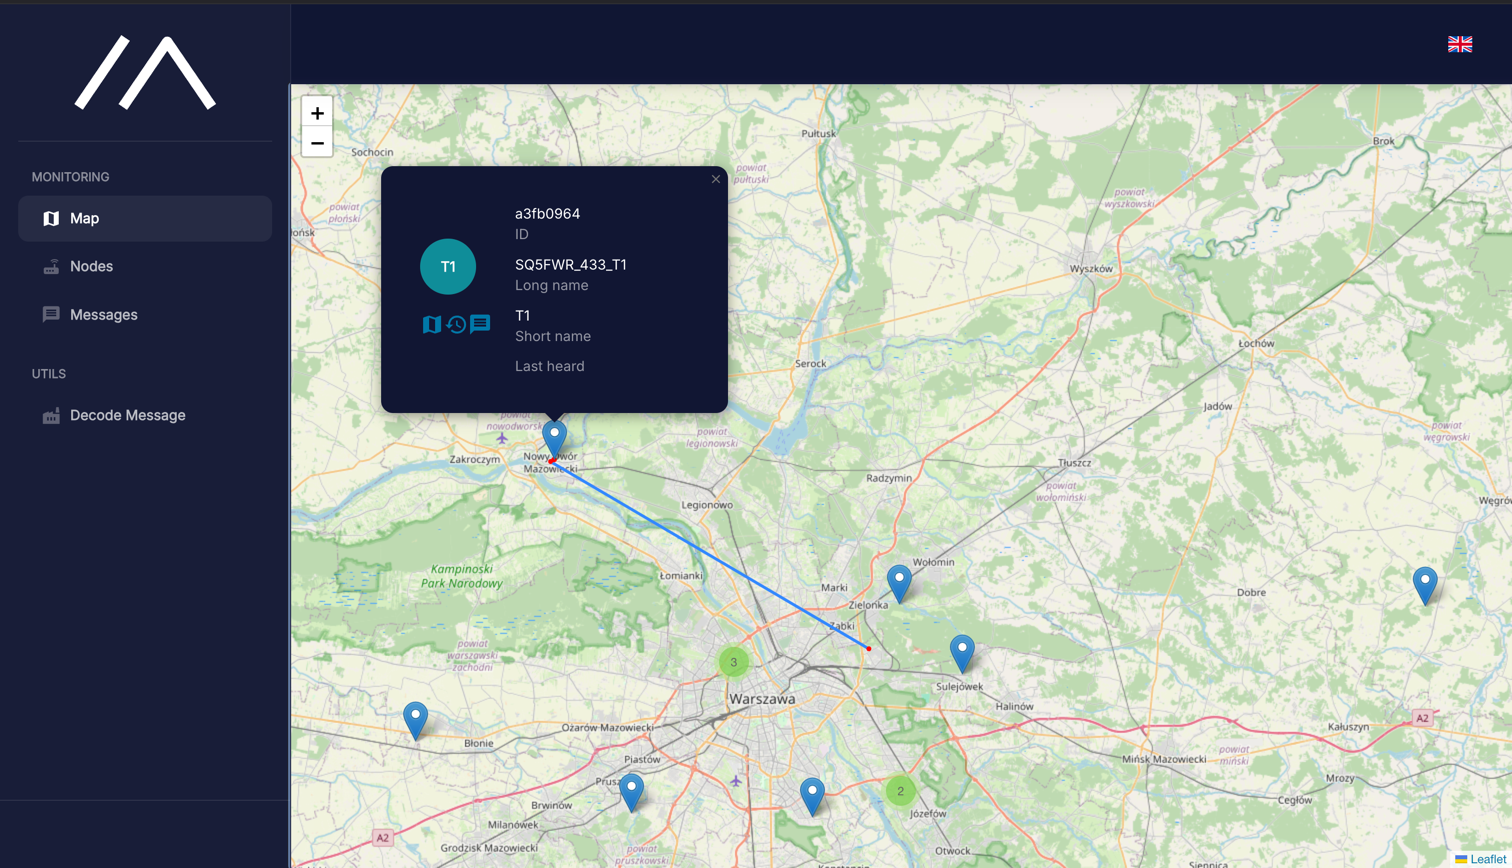
Task: Click the T1 node avatar circle
Action: click(x=448, y=266)
